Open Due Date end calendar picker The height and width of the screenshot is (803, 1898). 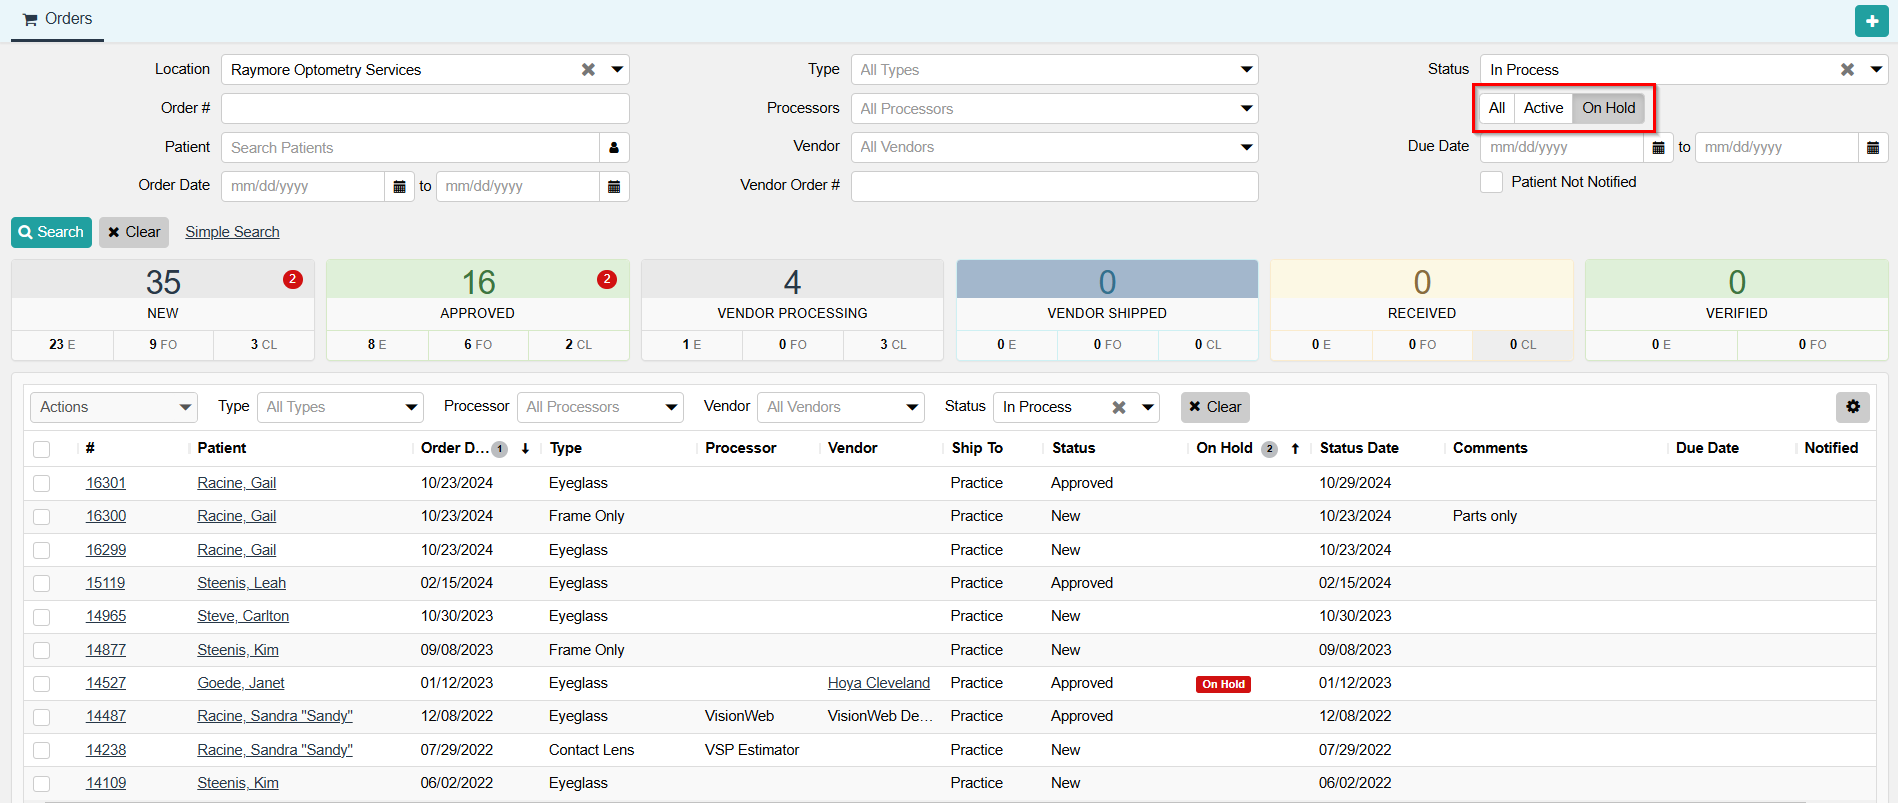pyautogui.click(x=1873, y=148)
